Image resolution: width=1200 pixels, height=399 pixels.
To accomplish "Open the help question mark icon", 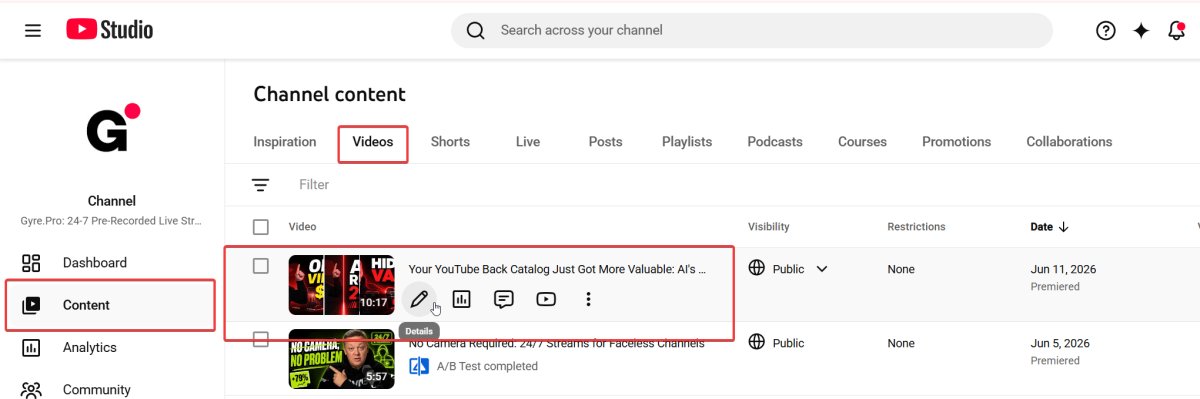I will [1106, 30].
